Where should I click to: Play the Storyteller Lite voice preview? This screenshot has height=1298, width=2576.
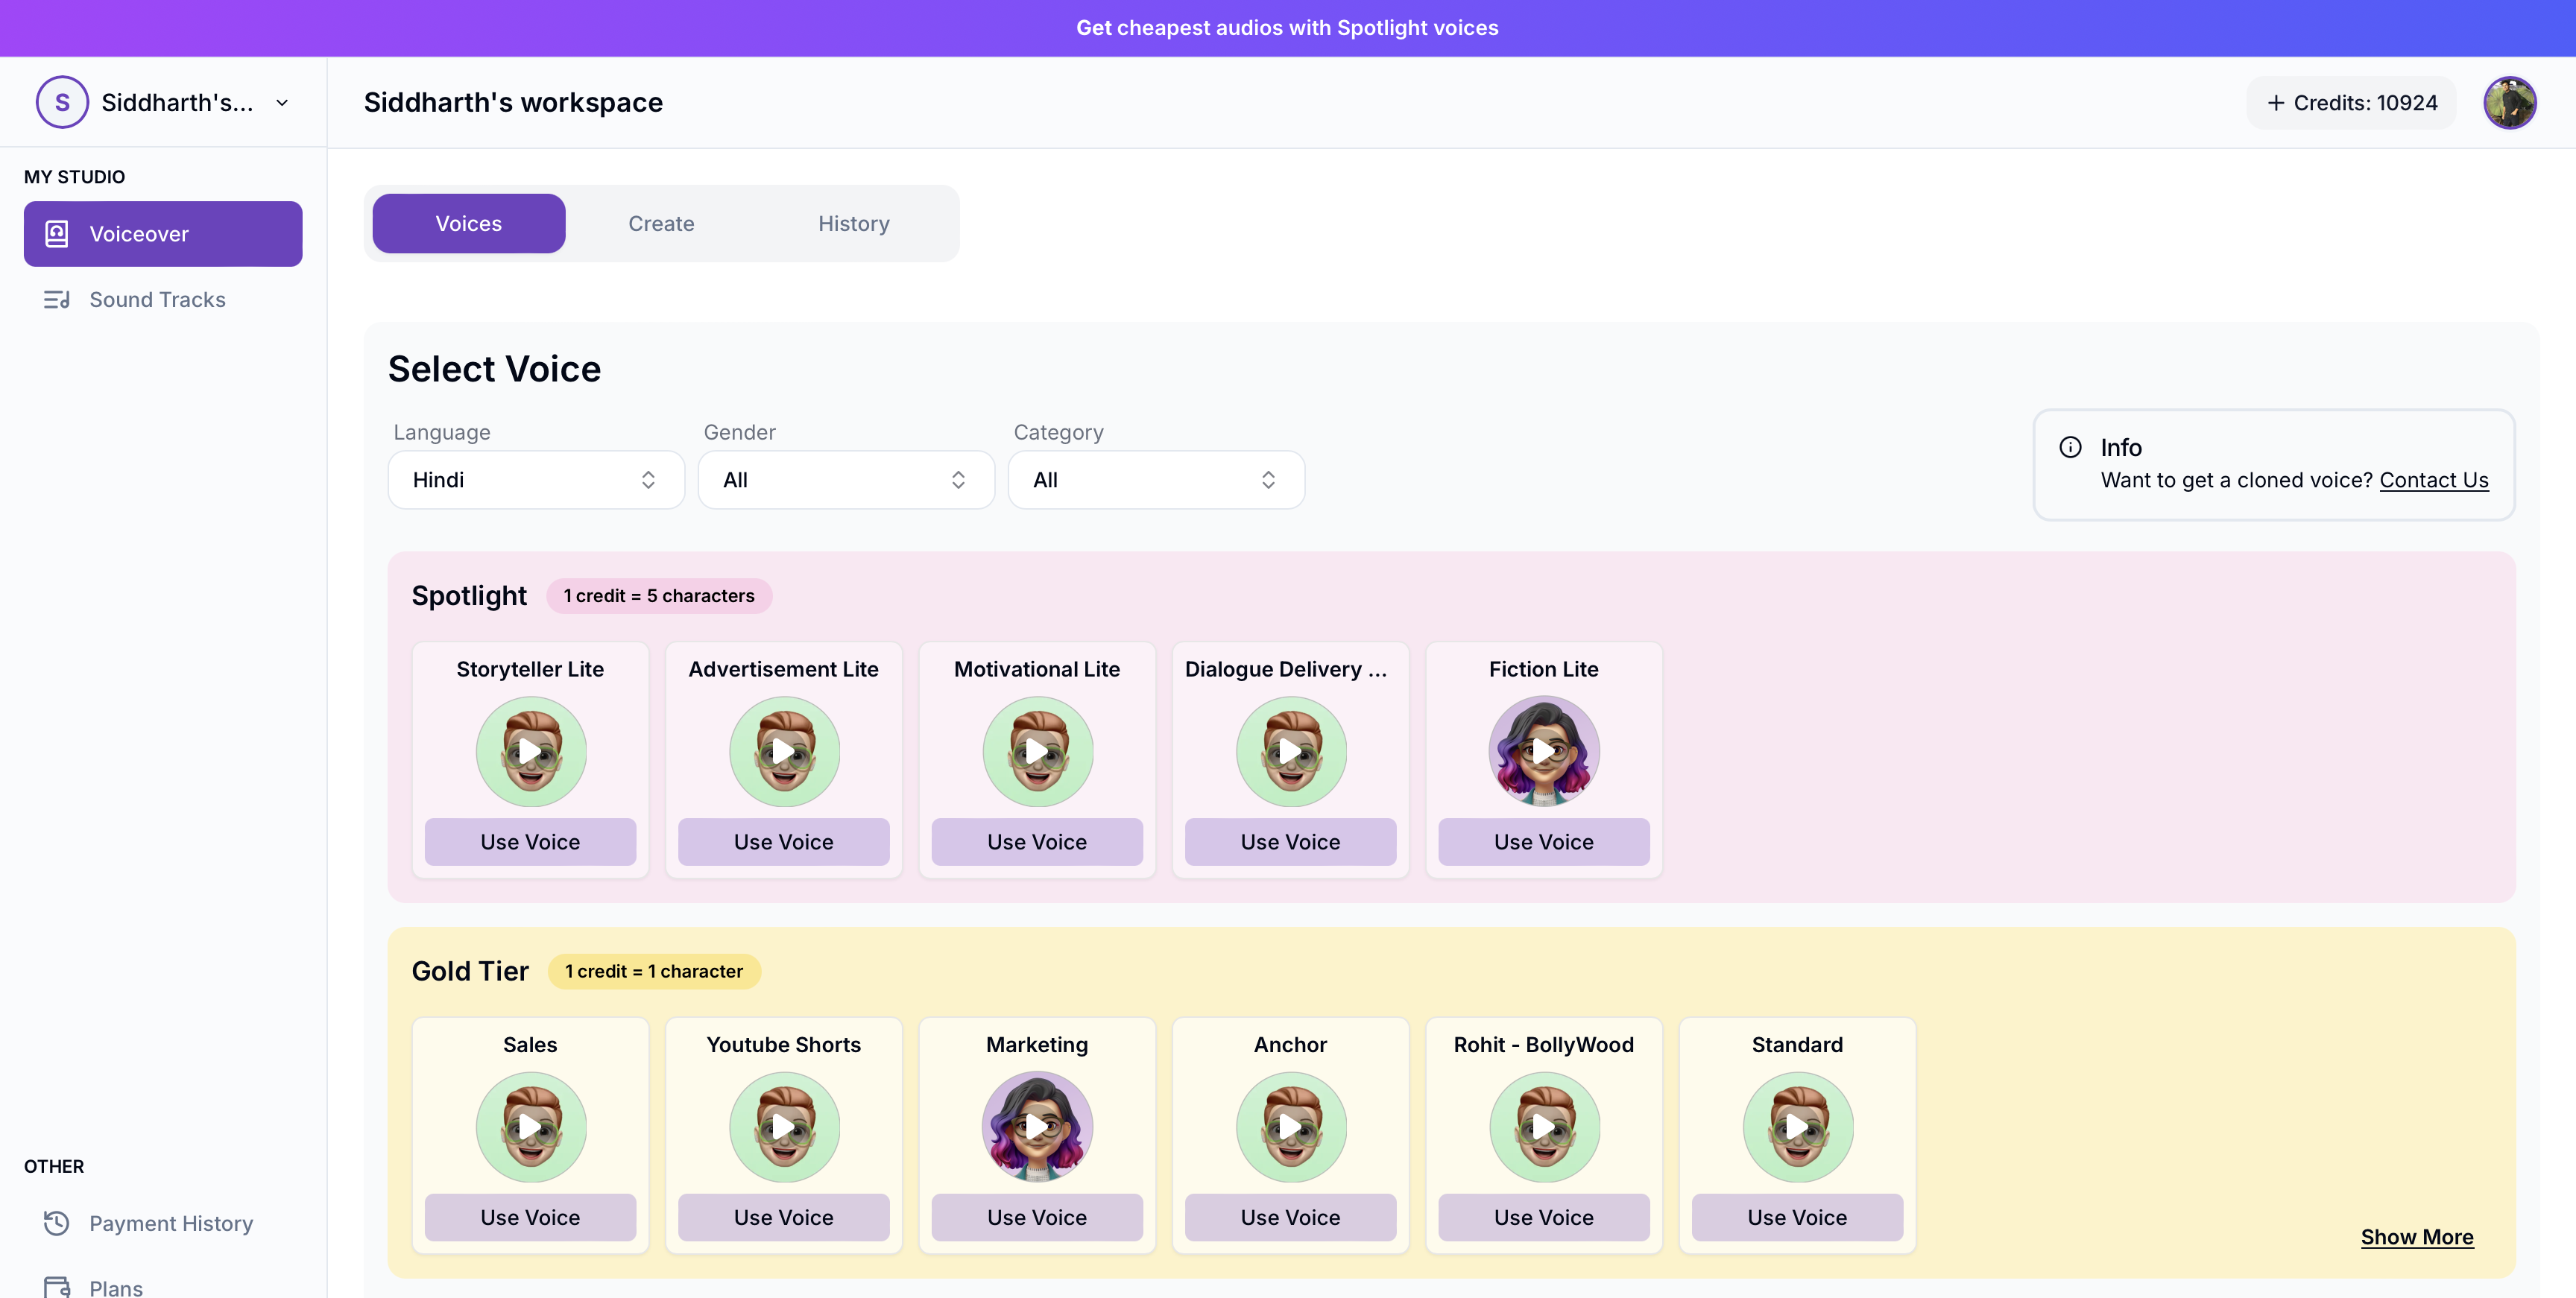point(530,752)
